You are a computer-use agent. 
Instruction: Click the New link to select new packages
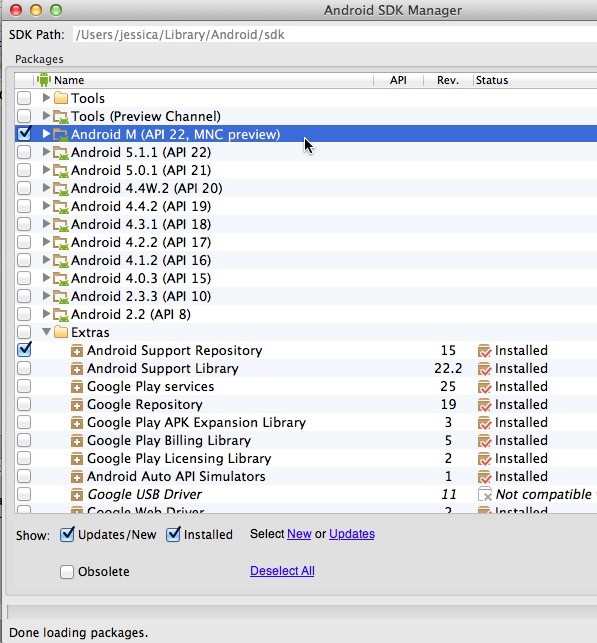tap(299, 534)
